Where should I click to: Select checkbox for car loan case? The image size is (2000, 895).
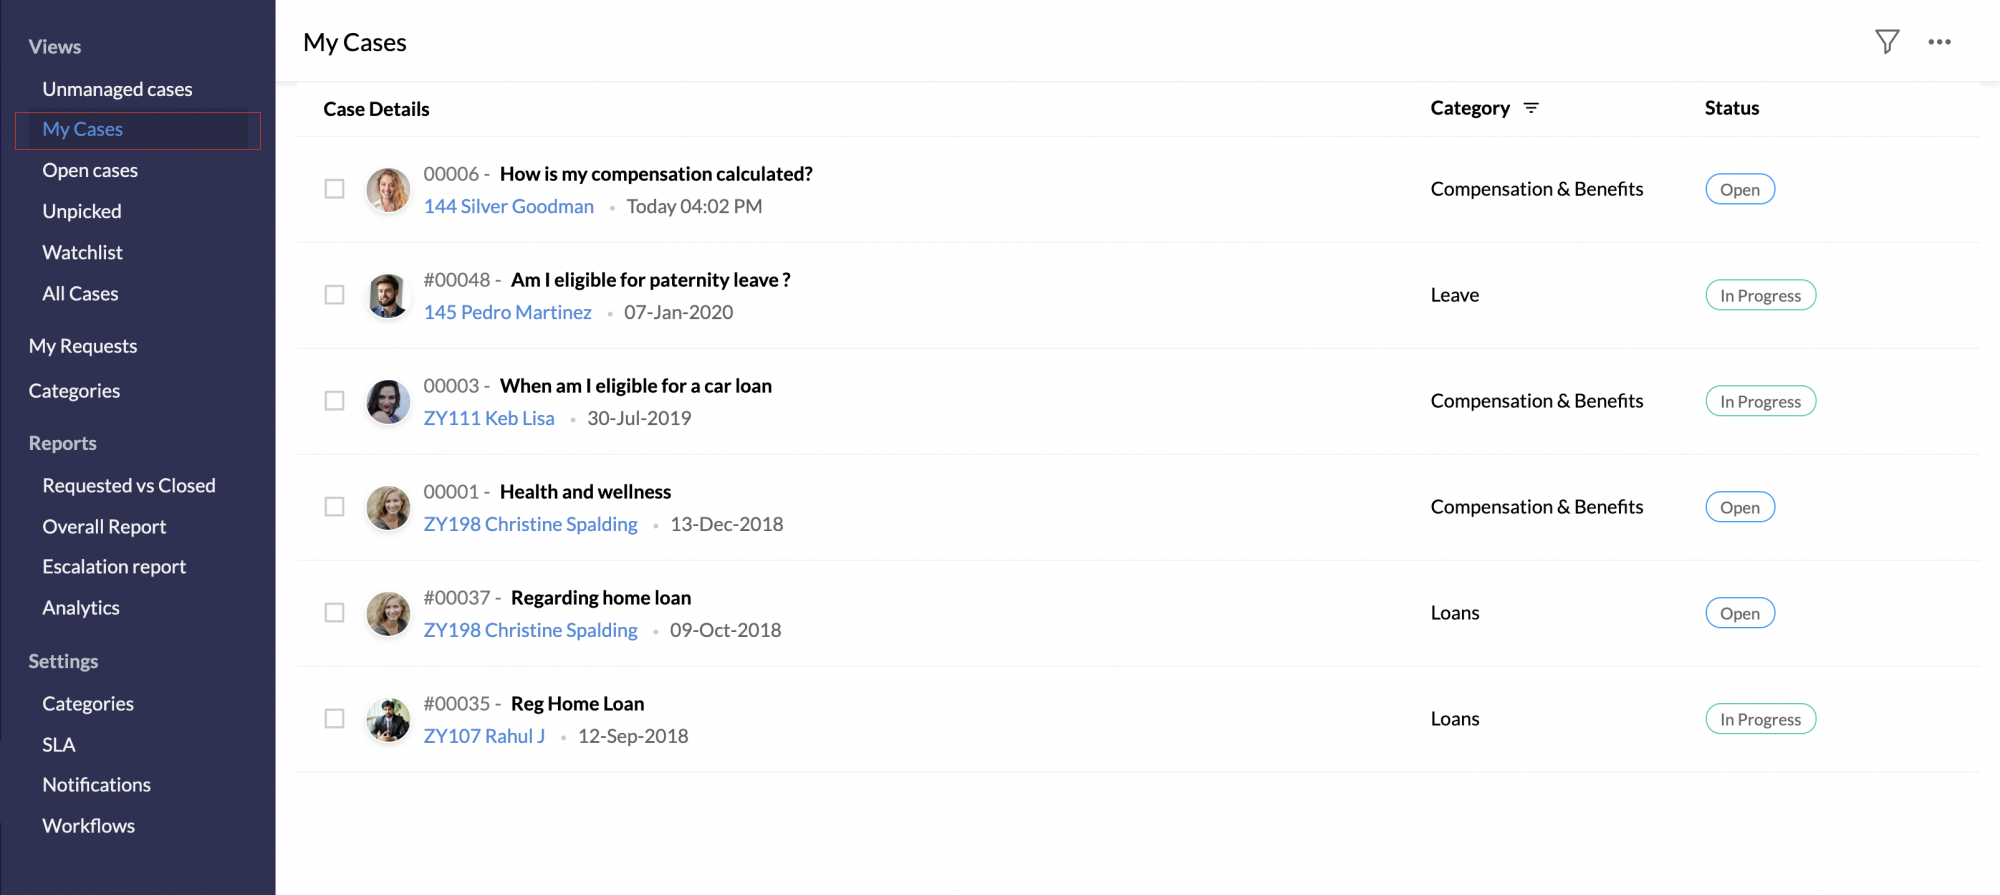(x=334, y=401)
